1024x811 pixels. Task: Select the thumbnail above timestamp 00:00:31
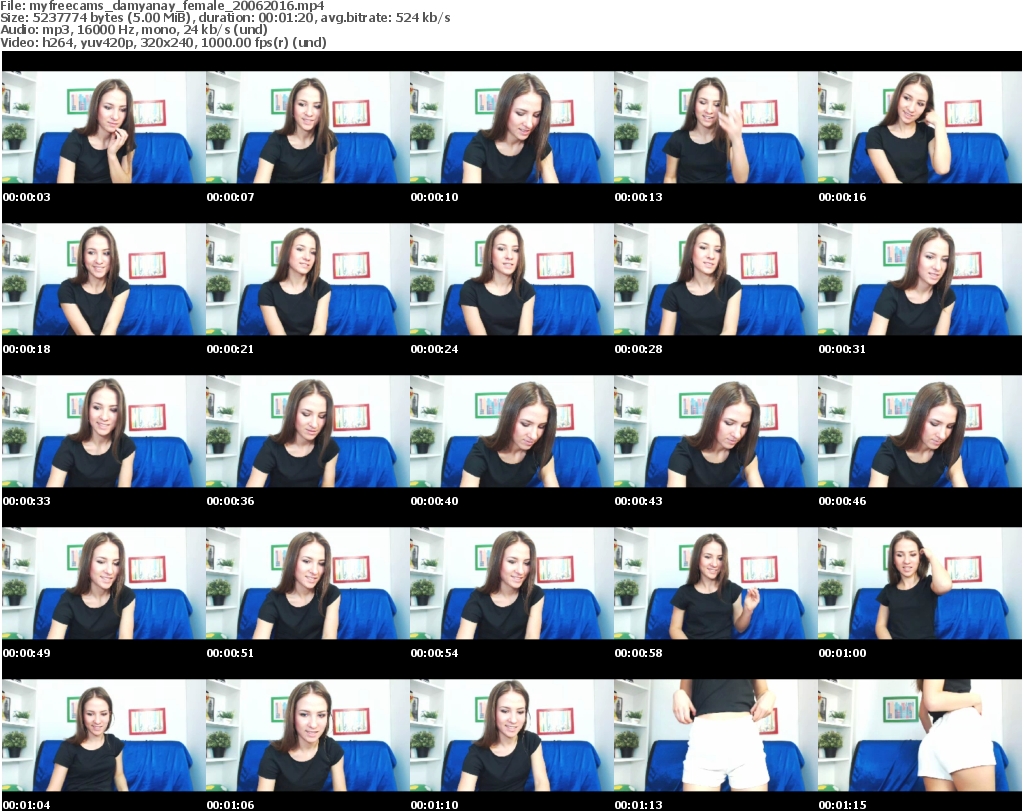pos(920,279)
